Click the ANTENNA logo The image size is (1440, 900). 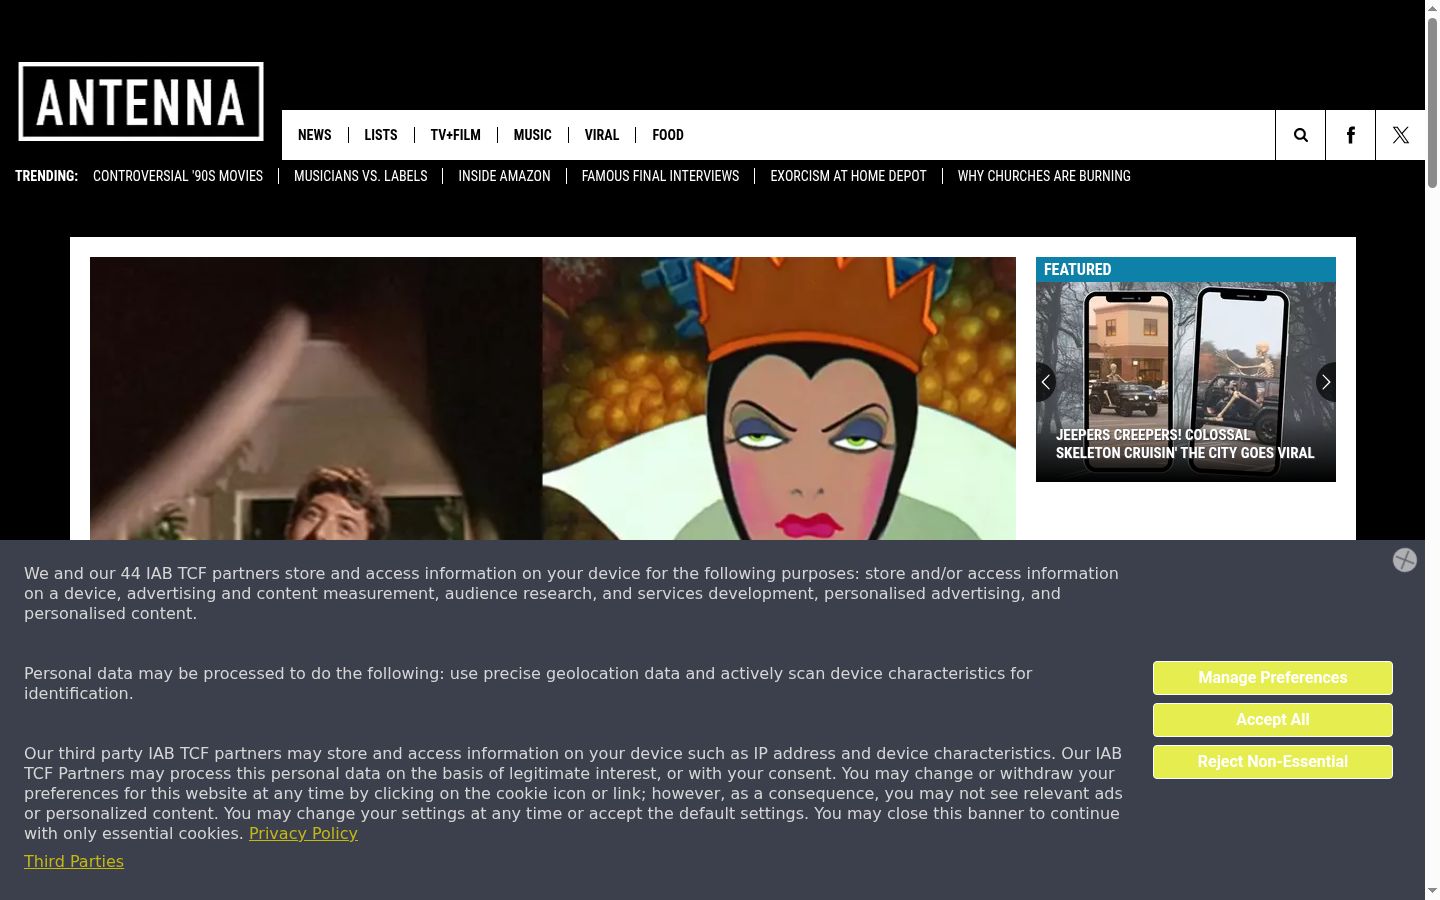pos(141,102)
